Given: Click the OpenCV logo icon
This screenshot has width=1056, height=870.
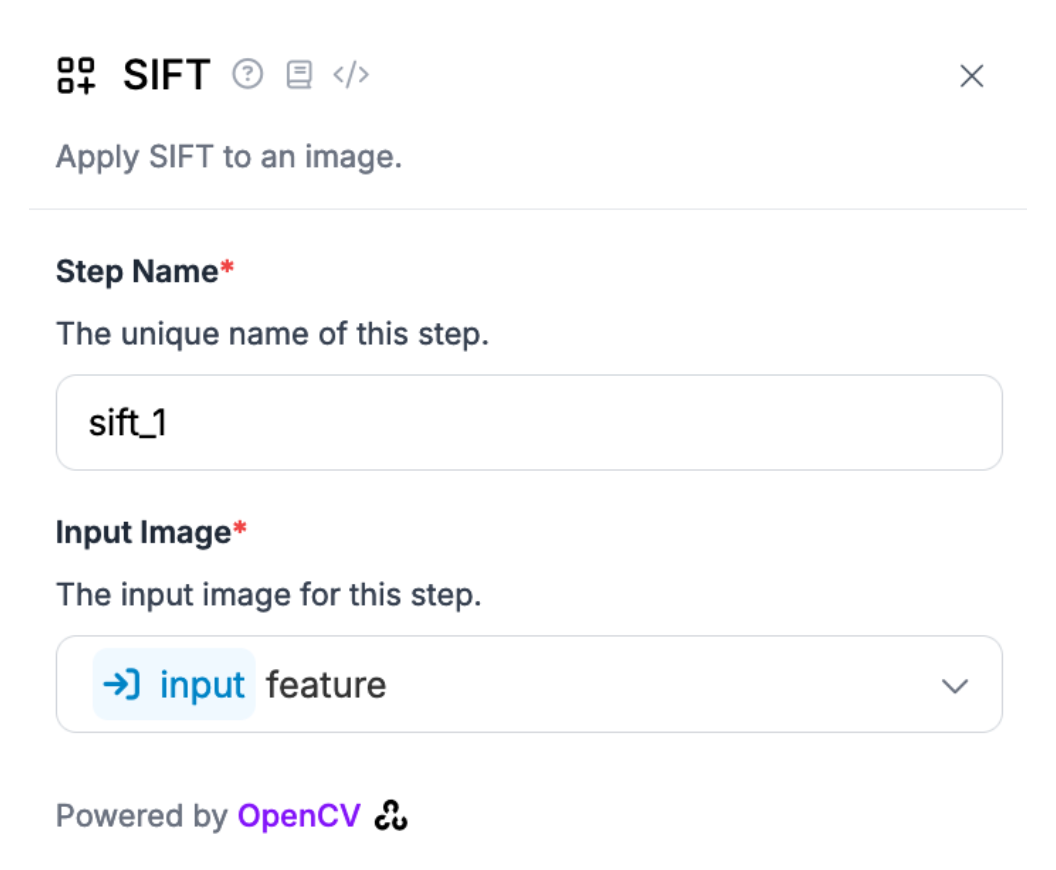Looking at the screenshot, I should coord(391,815).
